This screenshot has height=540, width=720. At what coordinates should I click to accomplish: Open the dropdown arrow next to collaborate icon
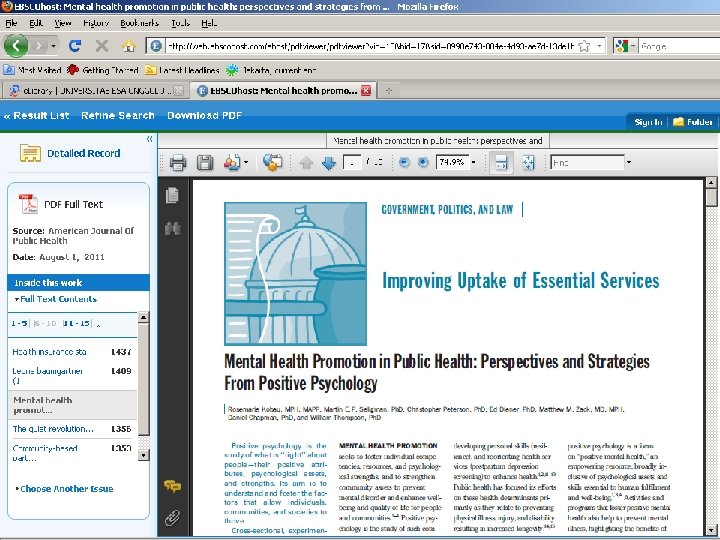click(246, 163)
